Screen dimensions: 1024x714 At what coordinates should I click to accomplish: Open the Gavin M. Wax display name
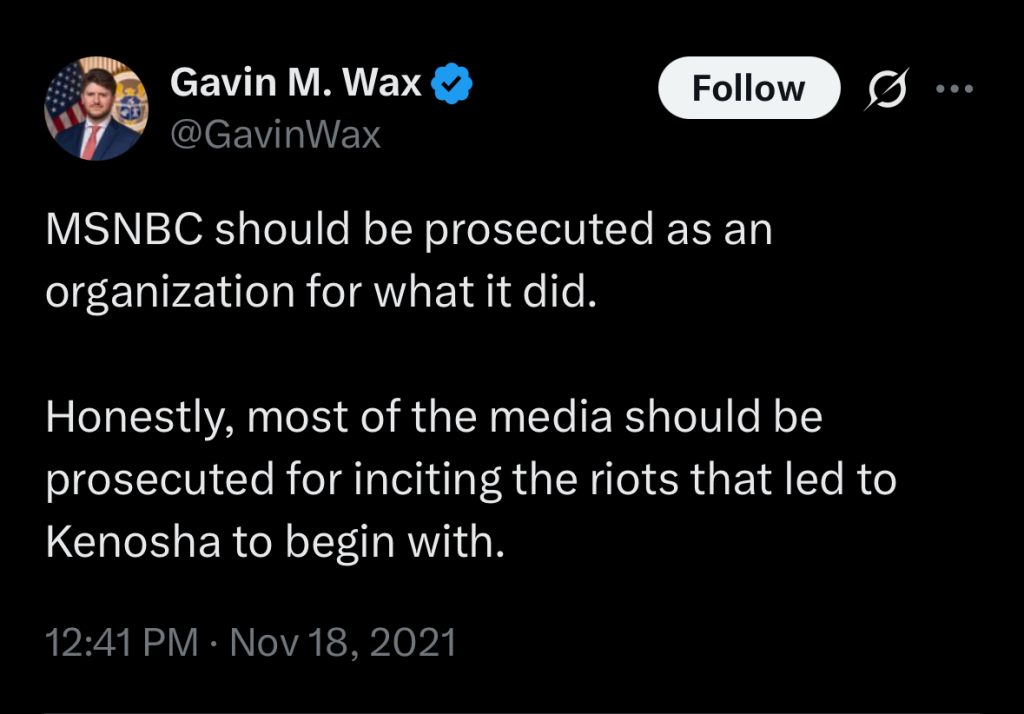pos(296,84)
